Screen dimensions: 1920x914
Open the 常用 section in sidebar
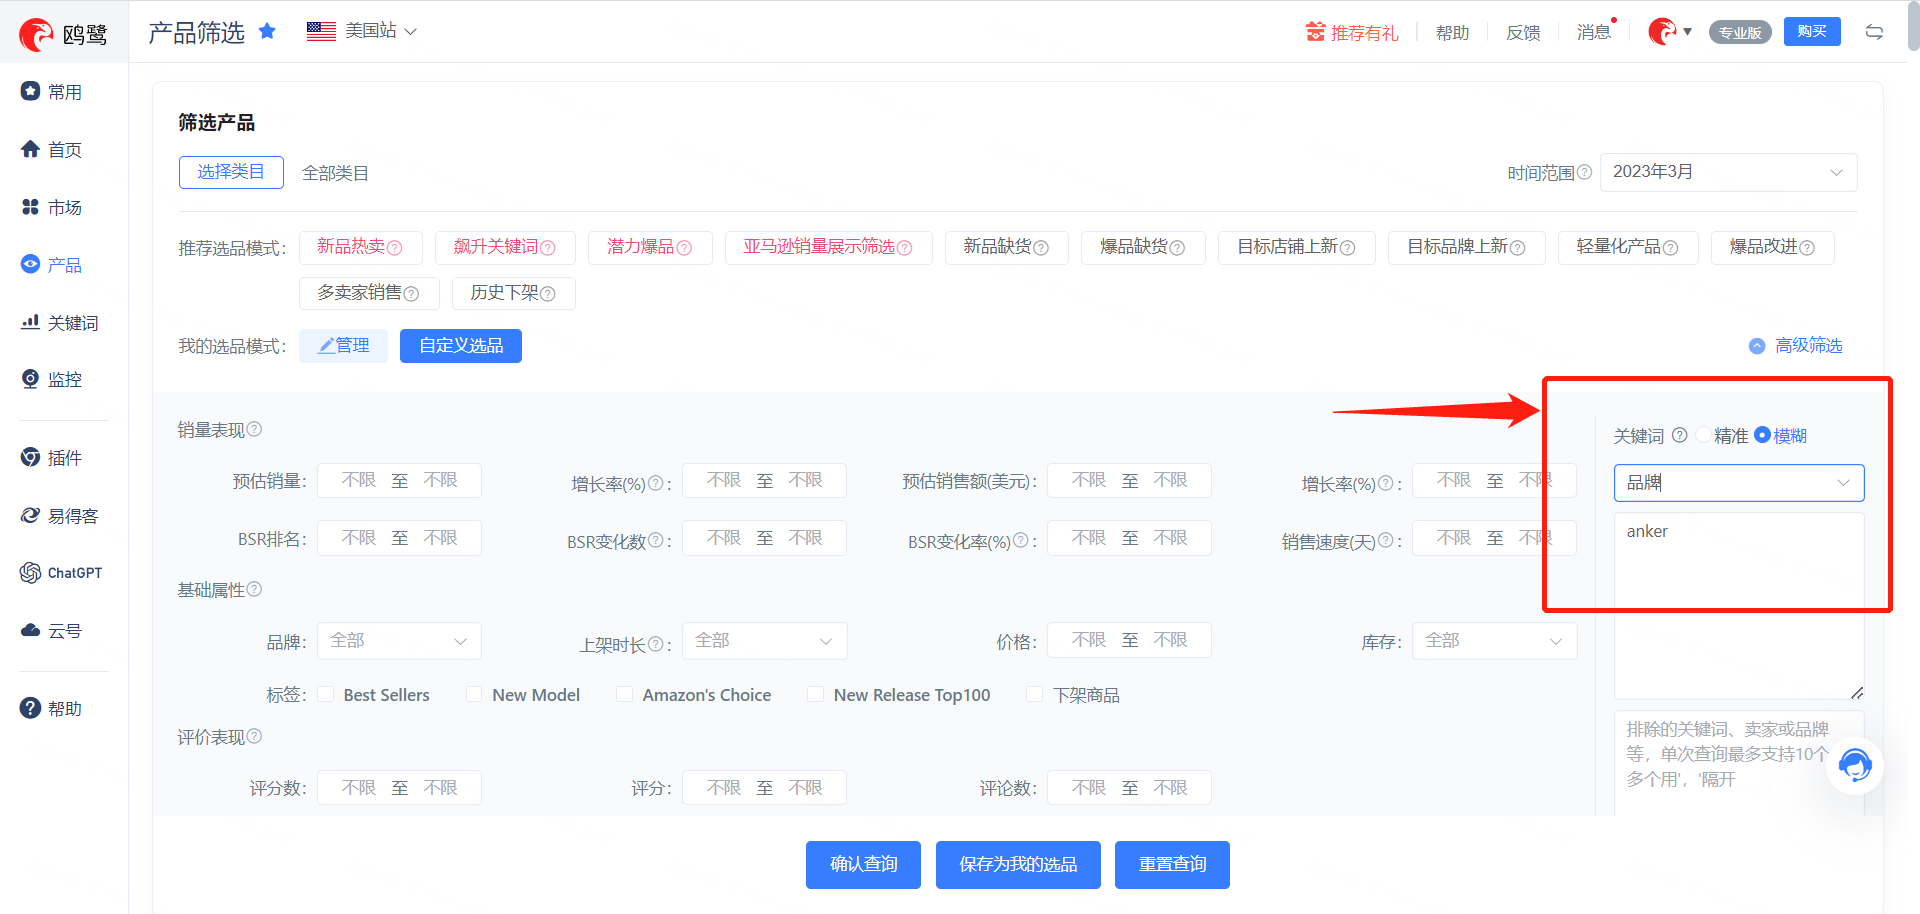click(x=52, y=92)
